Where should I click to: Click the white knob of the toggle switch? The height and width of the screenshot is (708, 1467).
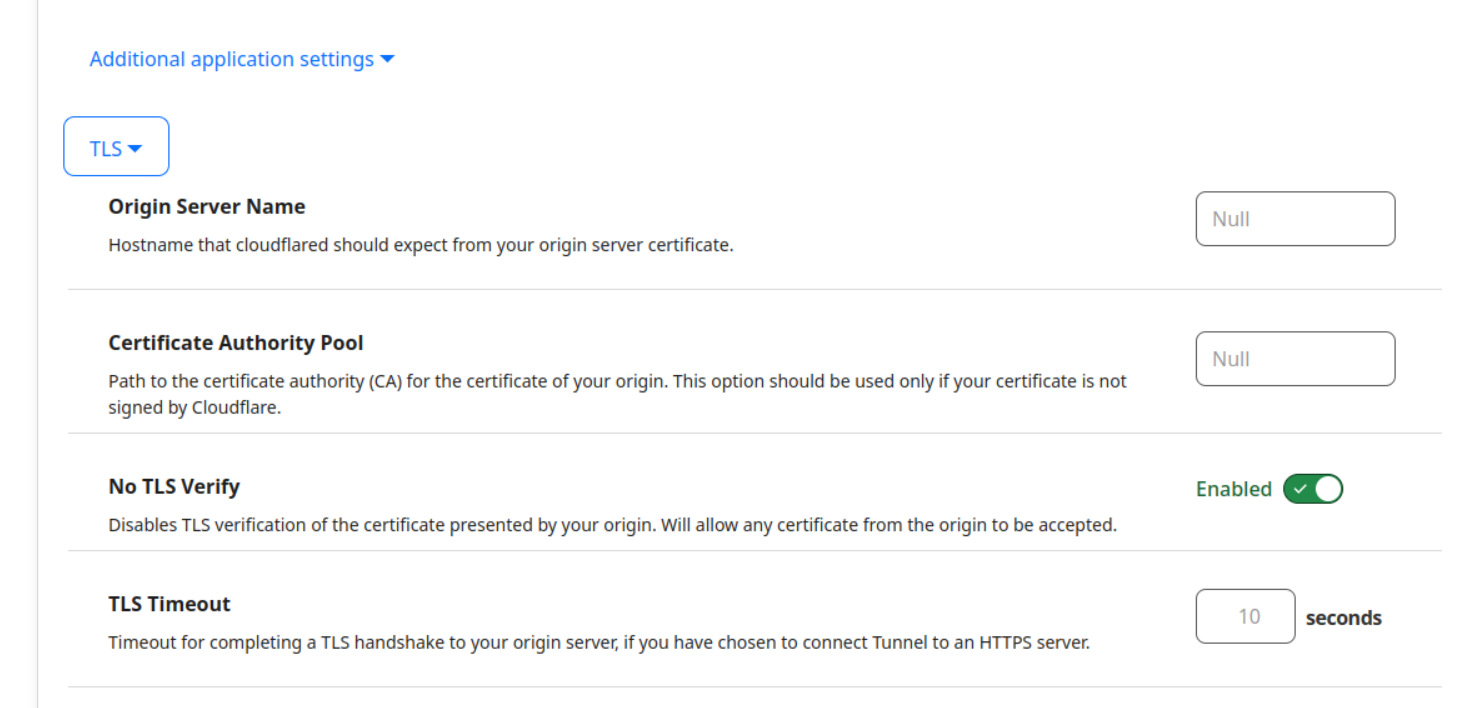pos(1328,489)
